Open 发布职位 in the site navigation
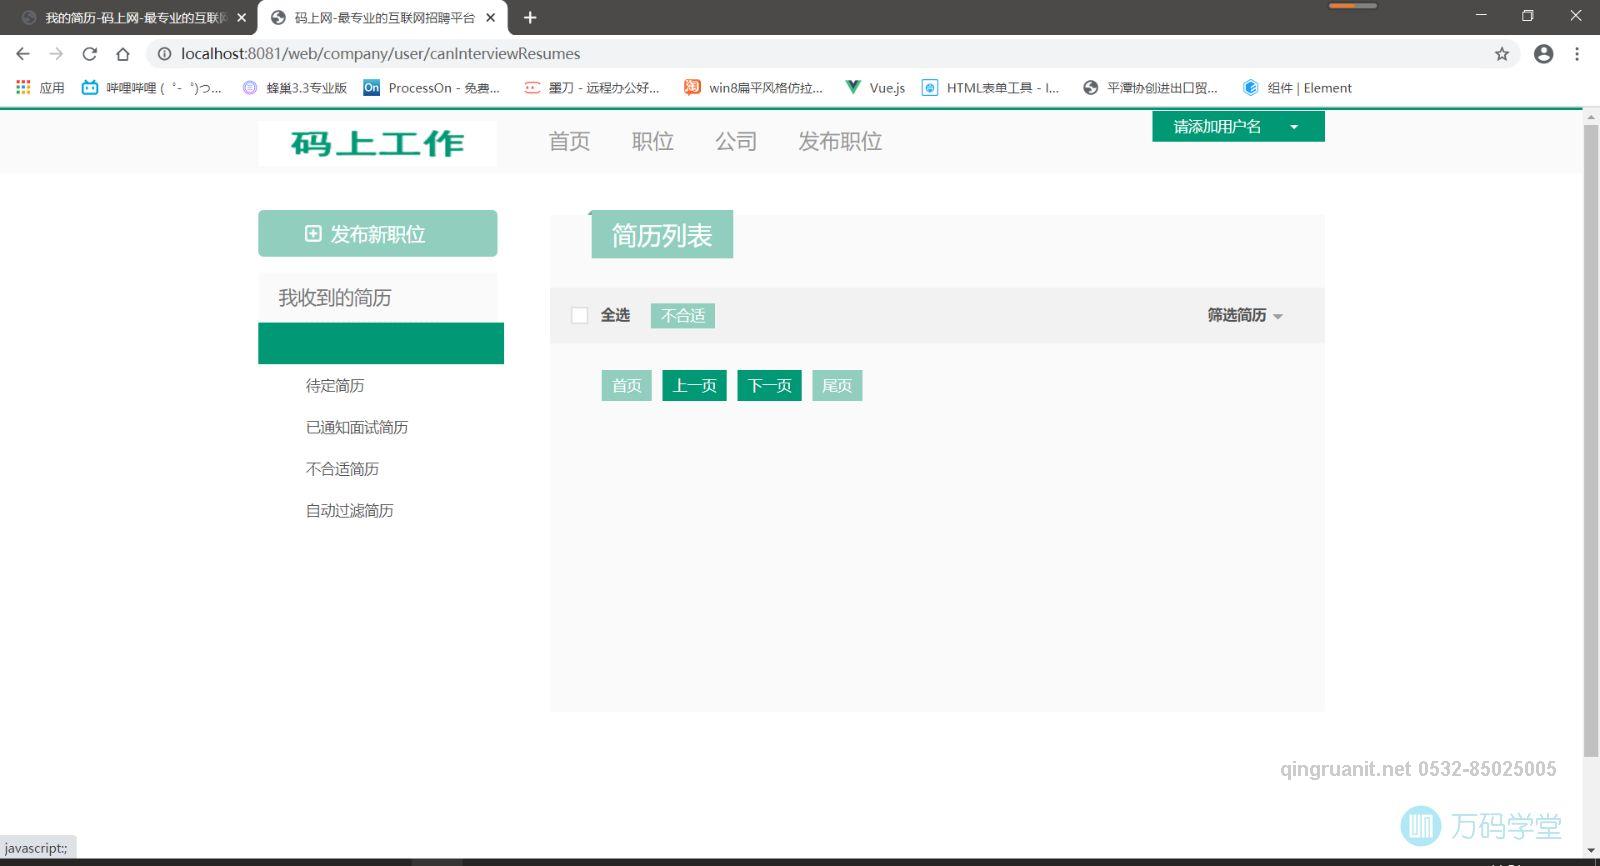The width and height of the screenshot is (1600, 866). click(840, 142)
